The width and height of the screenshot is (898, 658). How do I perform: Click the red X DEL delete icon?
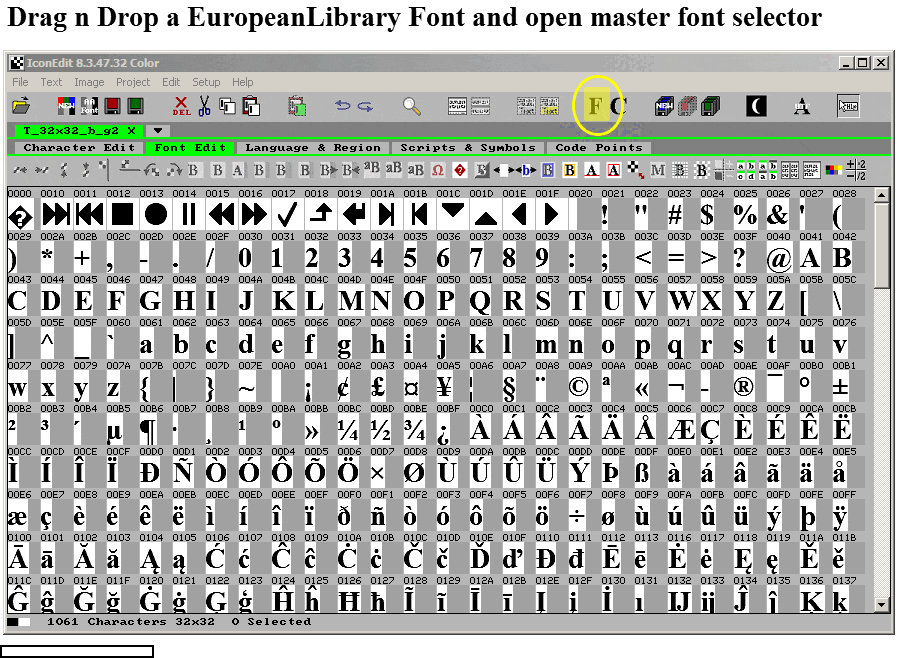[x=182, y=106]
